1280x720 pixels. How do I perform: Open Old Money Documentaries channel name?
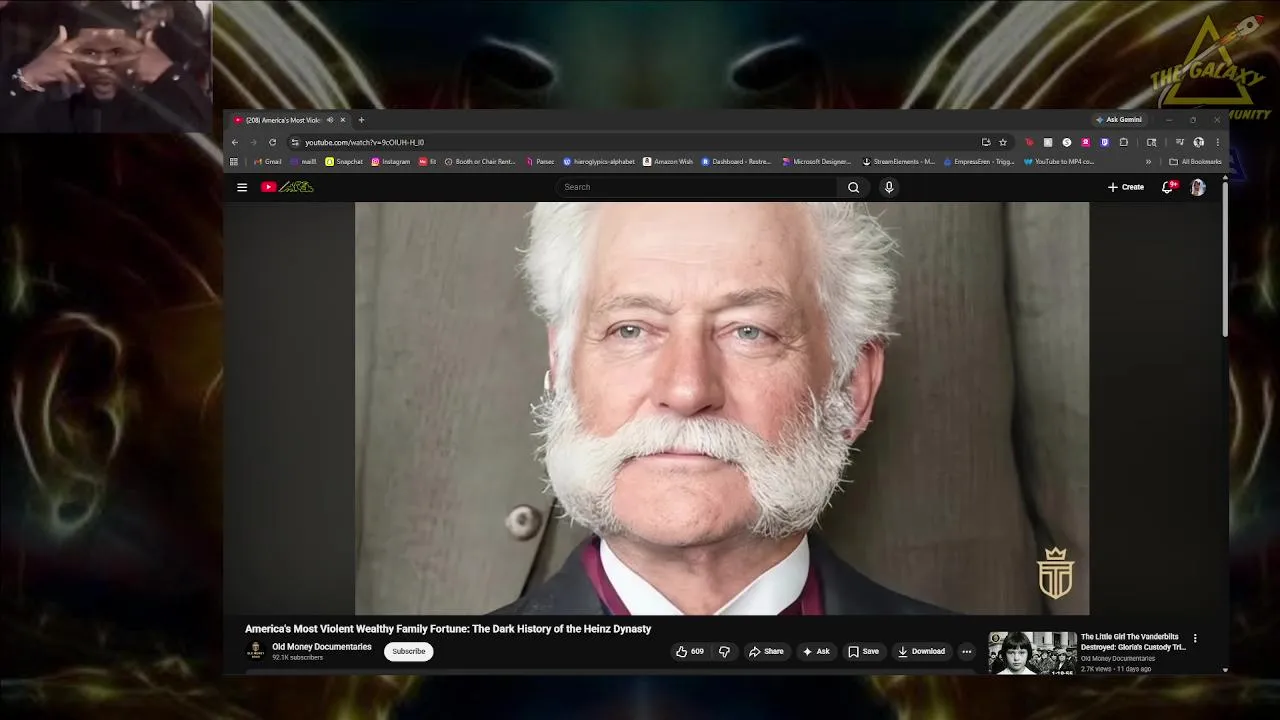[322, 647]
